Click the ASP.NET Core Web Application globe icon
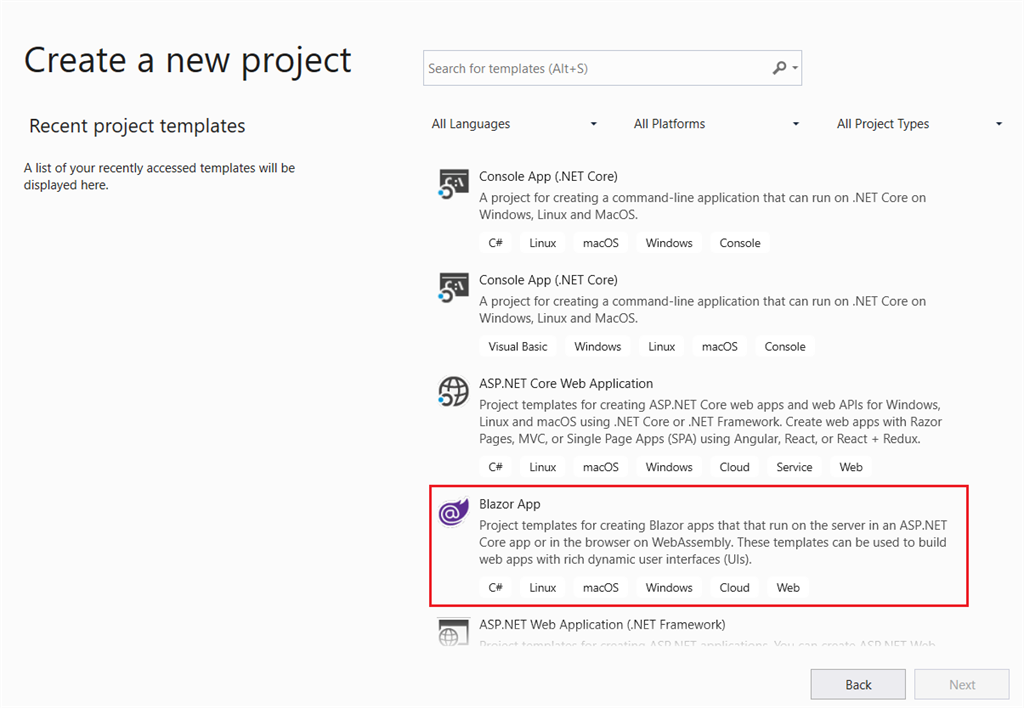This screenshot has width=1024, height=708. [454, 392]
